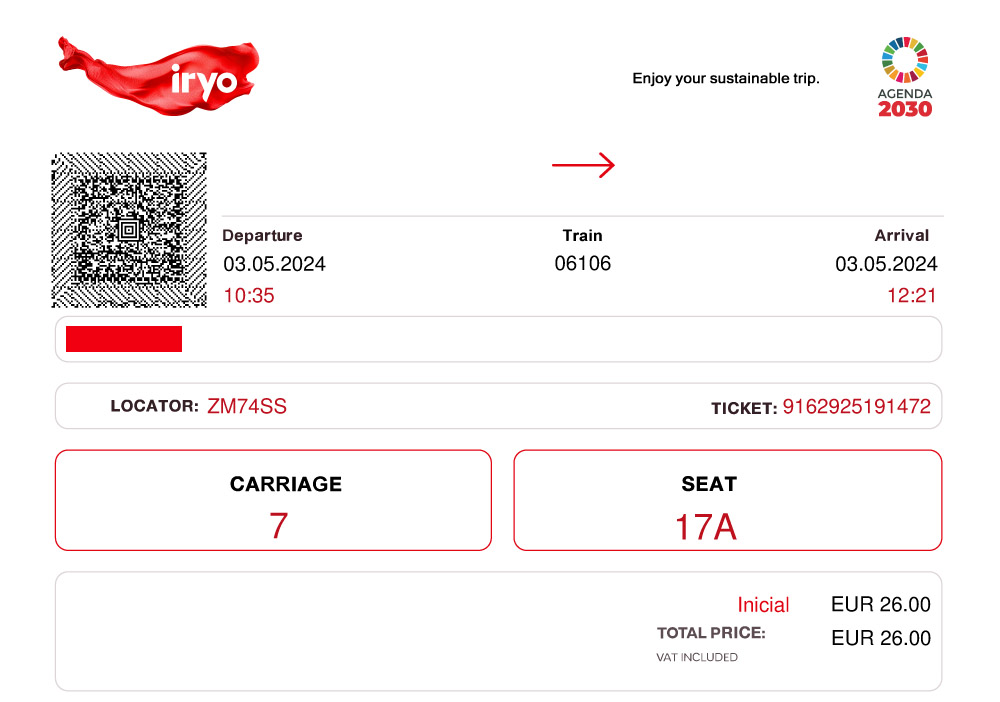
Task: Select the locator code ZM74SS
Action: click(247, 406)
